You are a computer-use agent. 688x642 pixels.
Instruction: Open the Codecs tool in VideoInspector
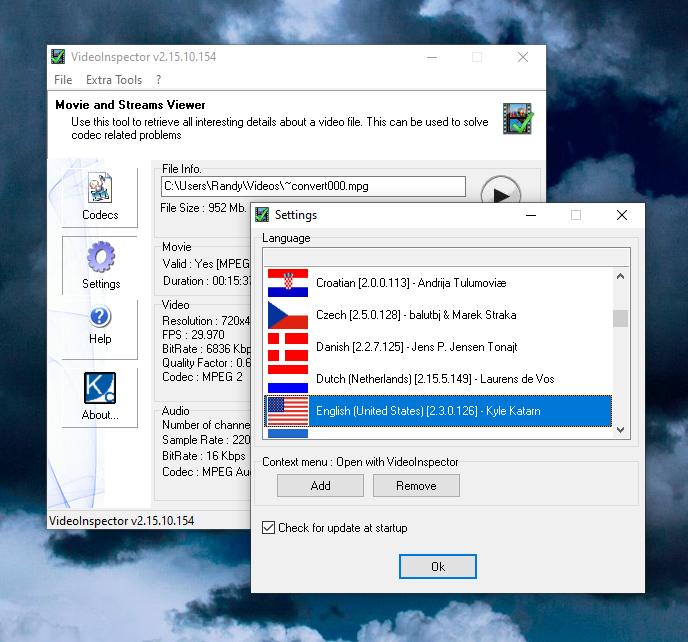tap(100, 197)
